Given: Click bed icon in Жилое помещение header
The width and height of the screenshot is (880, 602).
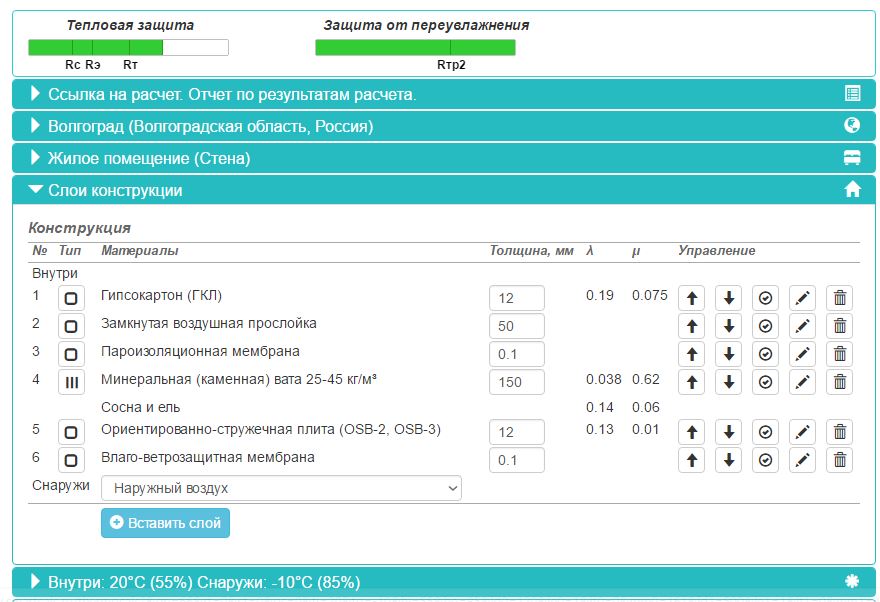Looking at the screenshot, I should (852, 158).
